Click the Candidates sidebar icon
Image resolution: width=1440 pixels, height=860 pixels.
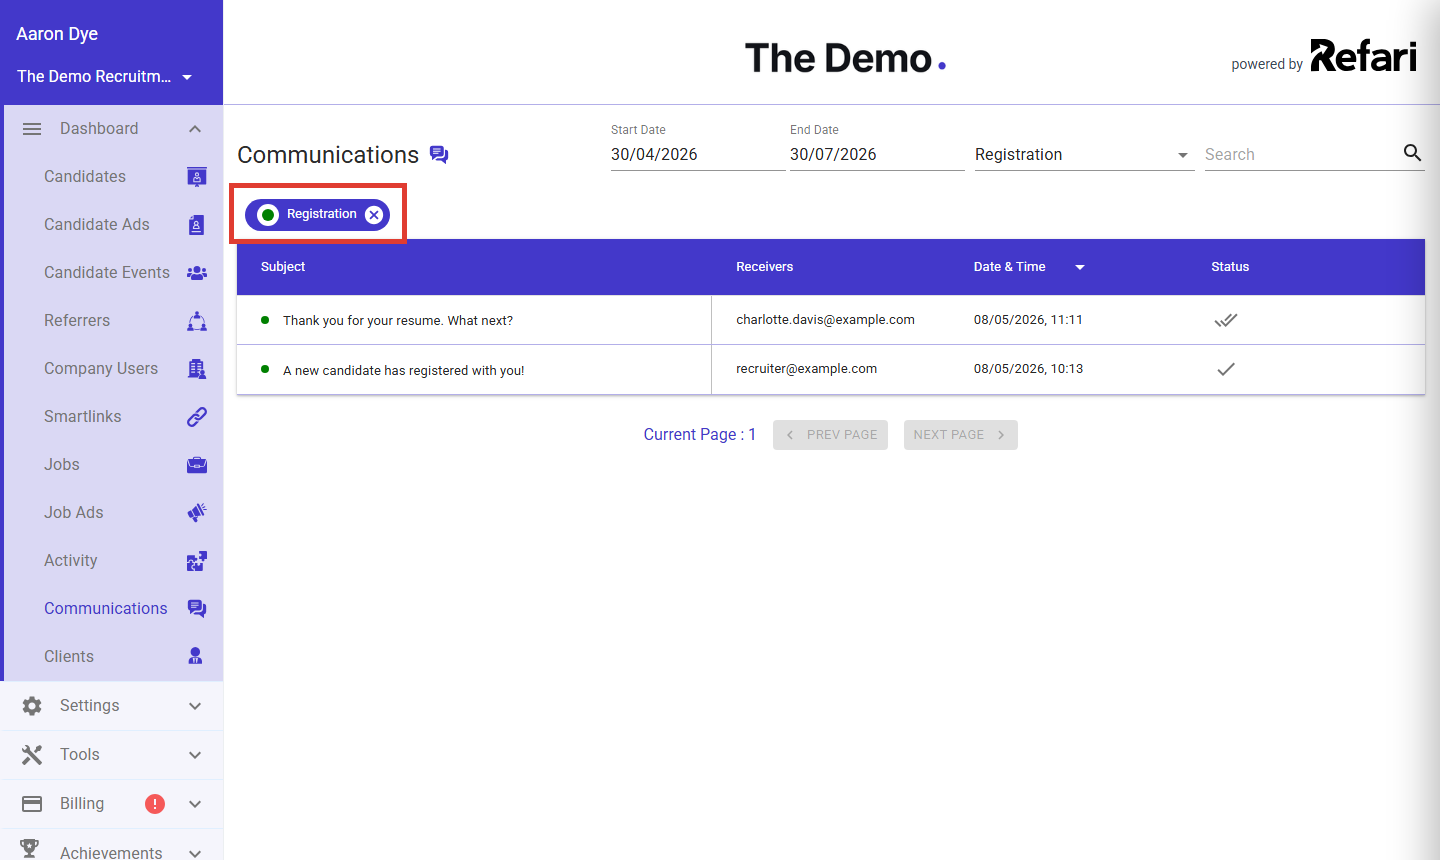point(197,177)
